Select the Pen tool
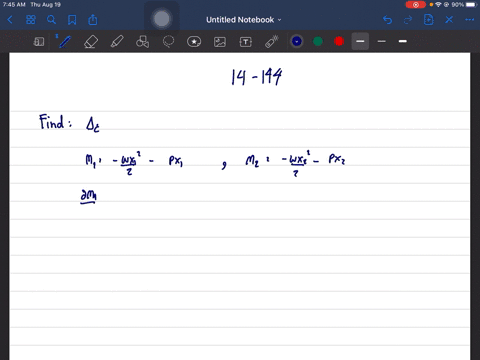The height and width of the screenshot is (360, 480). [65, 42]
